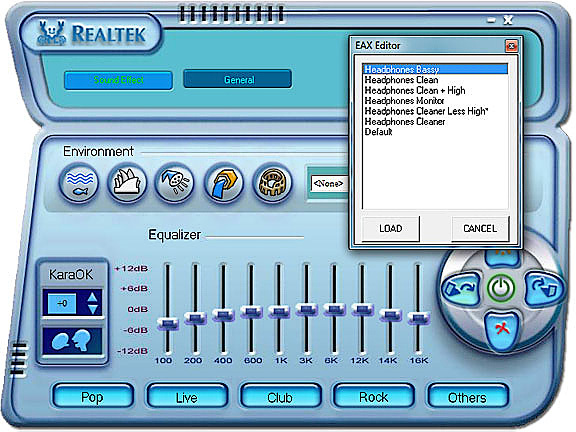Select the colosseum arena environment icon

pyautogui.click(x=272, y=183)
